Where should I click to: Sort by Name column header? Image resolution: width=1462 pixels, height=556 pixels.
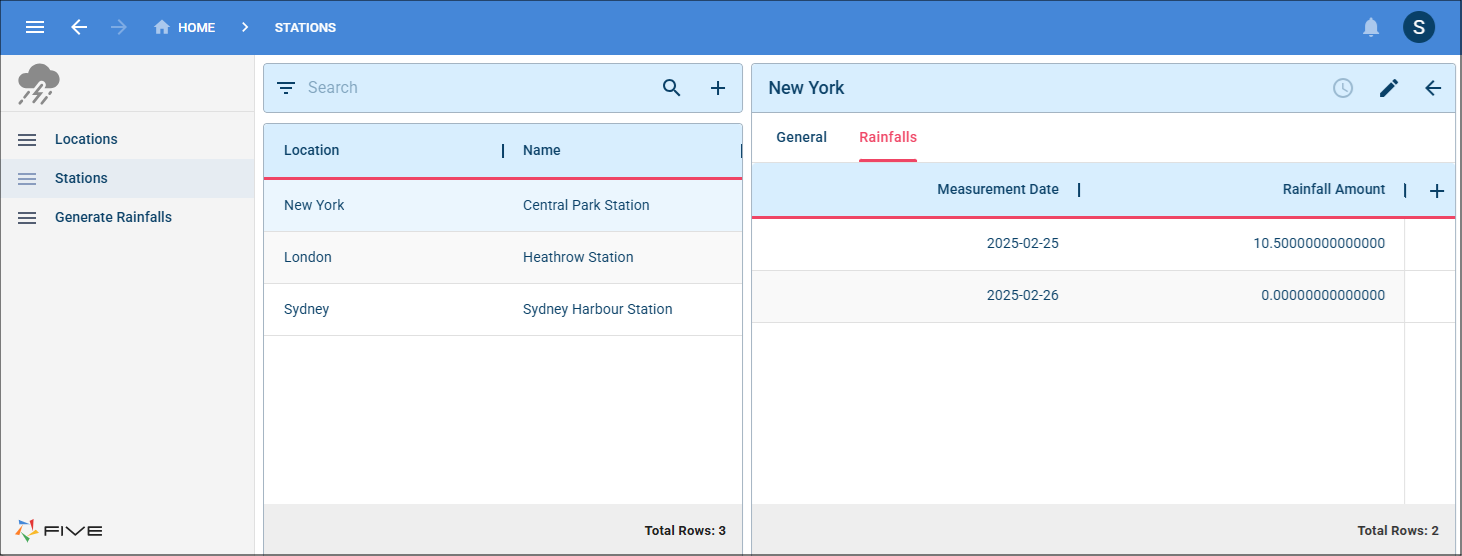[x=542, y=150]
